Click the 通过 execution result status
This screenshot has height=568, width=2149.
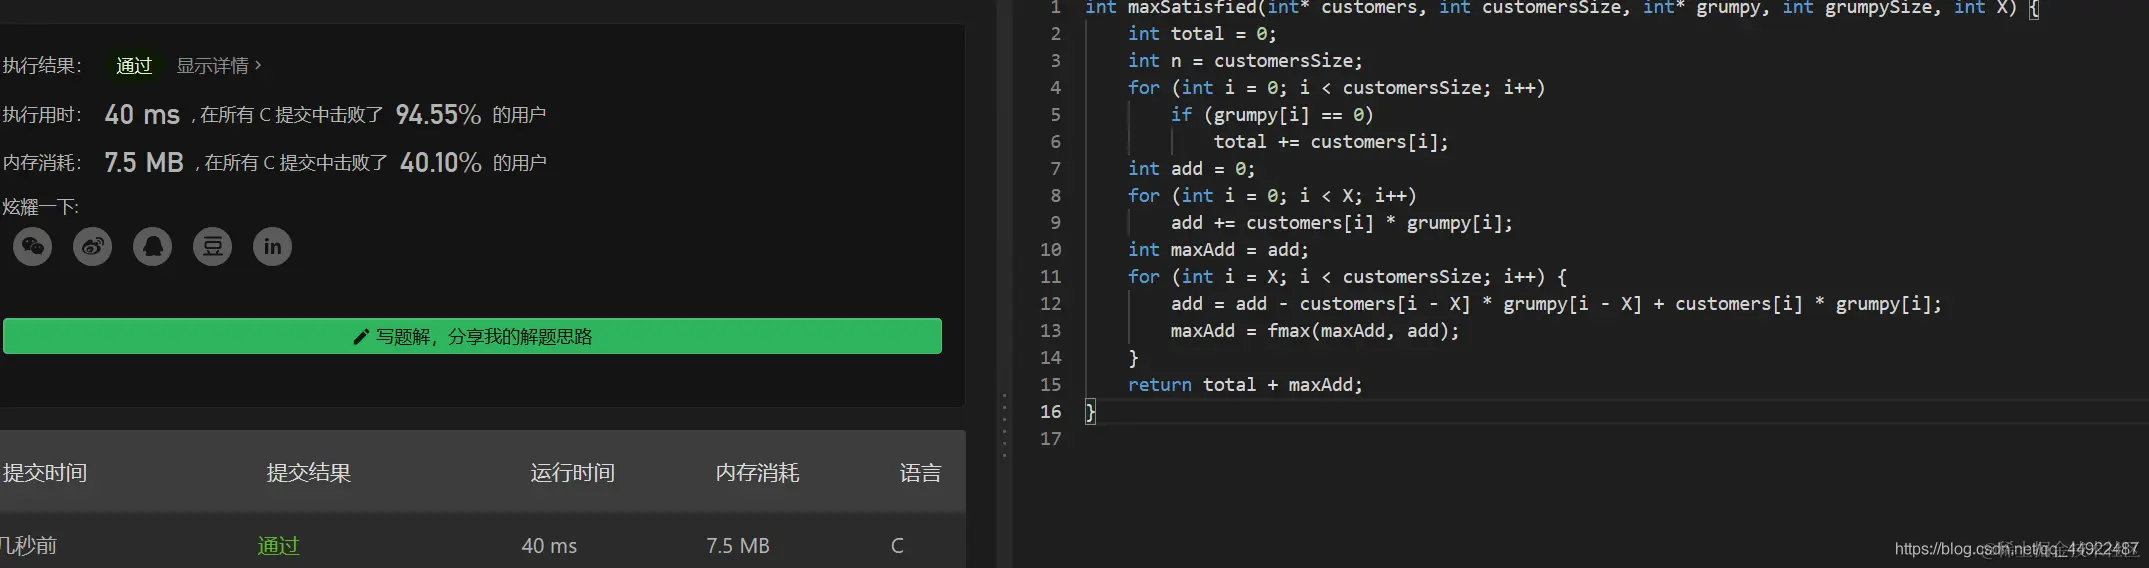[134, 66]
